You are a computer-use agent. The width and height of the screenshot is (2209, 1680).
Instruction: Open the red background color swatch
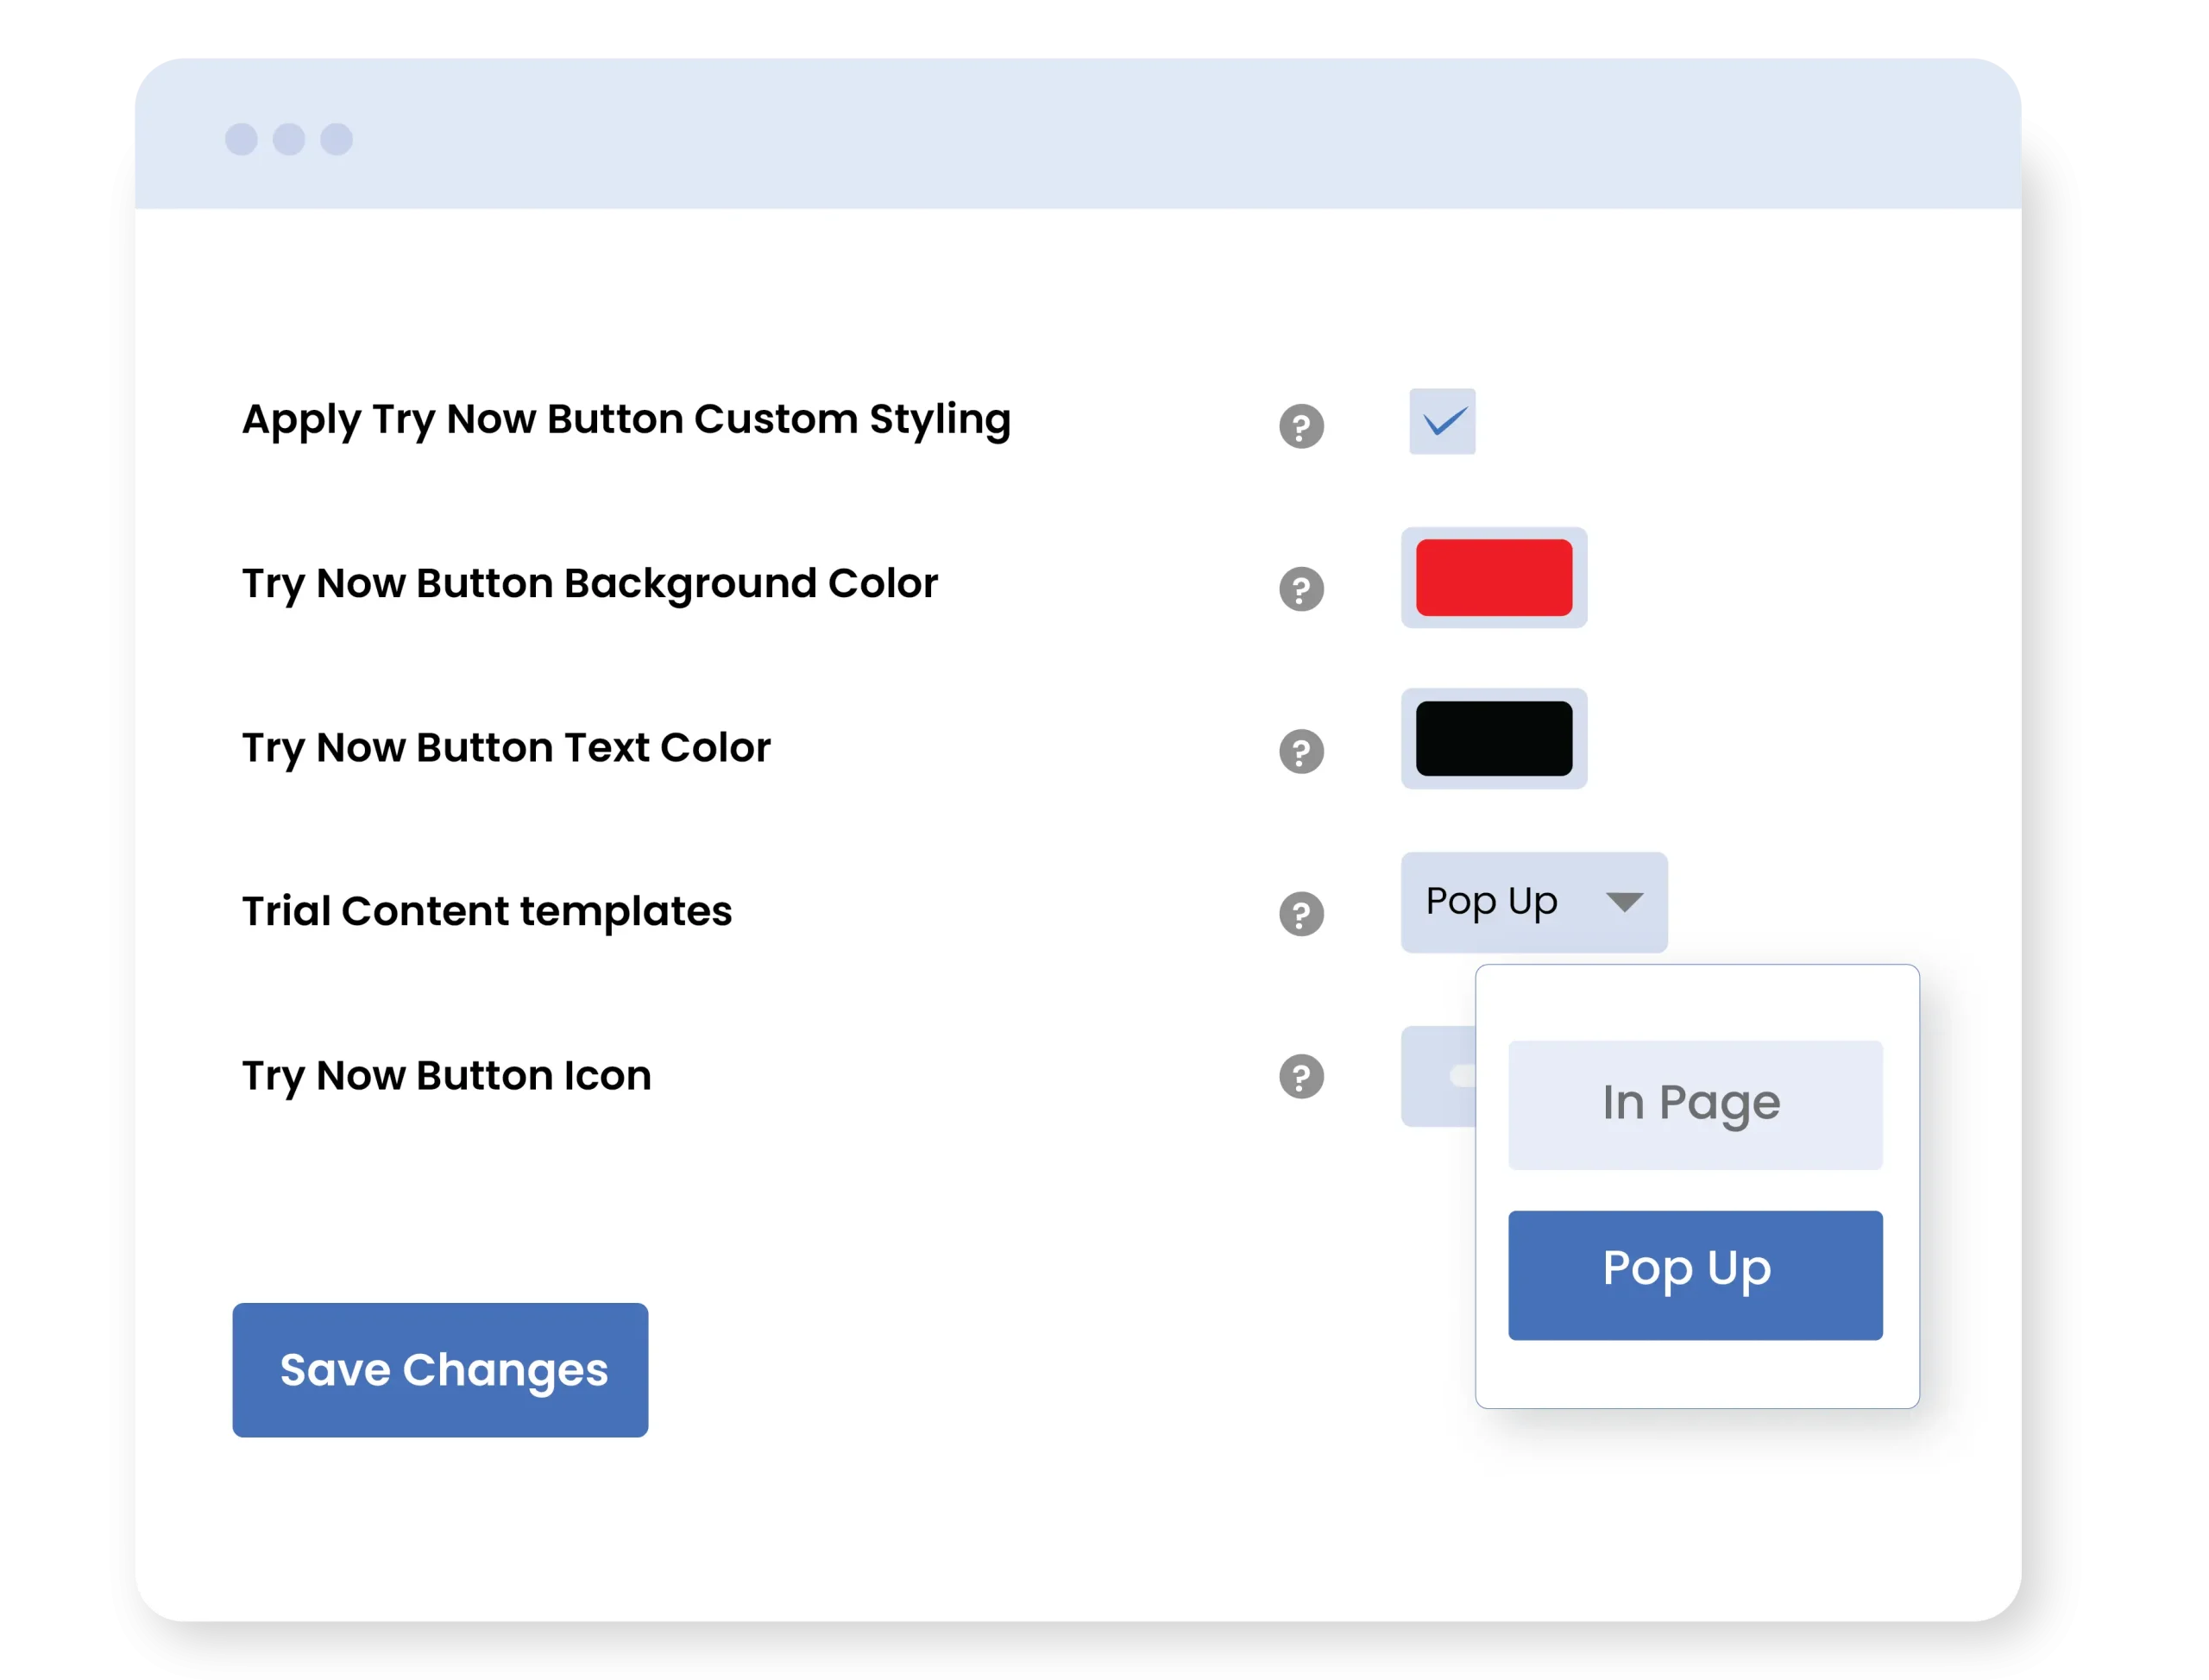pyautogui.click(x=1494, y=578)
